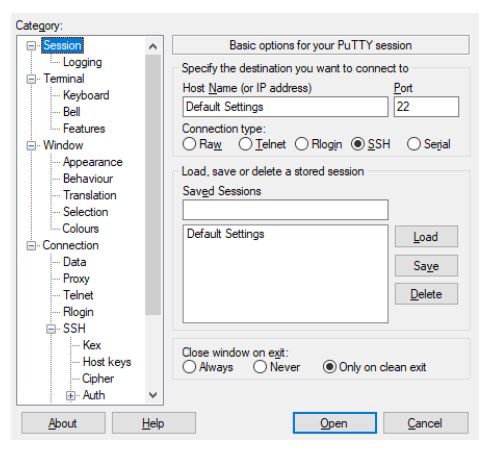Image resolution: width=489 pixels, height=453 pixels.
Task: Collapse the Window category node
Action: pos(31,146)
